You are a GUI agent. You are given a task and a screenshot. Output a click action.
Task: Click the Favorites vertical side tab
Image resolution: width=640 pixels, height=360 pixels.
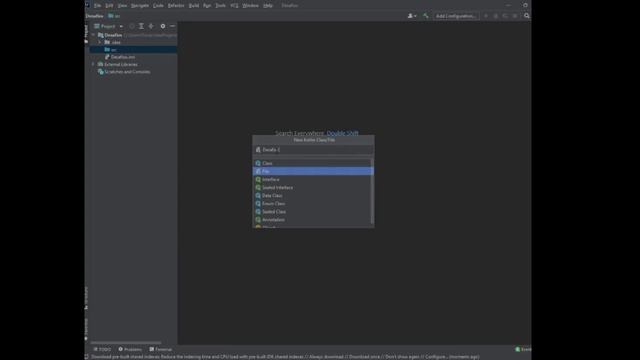pyautogui.click(x=86, y=329)
